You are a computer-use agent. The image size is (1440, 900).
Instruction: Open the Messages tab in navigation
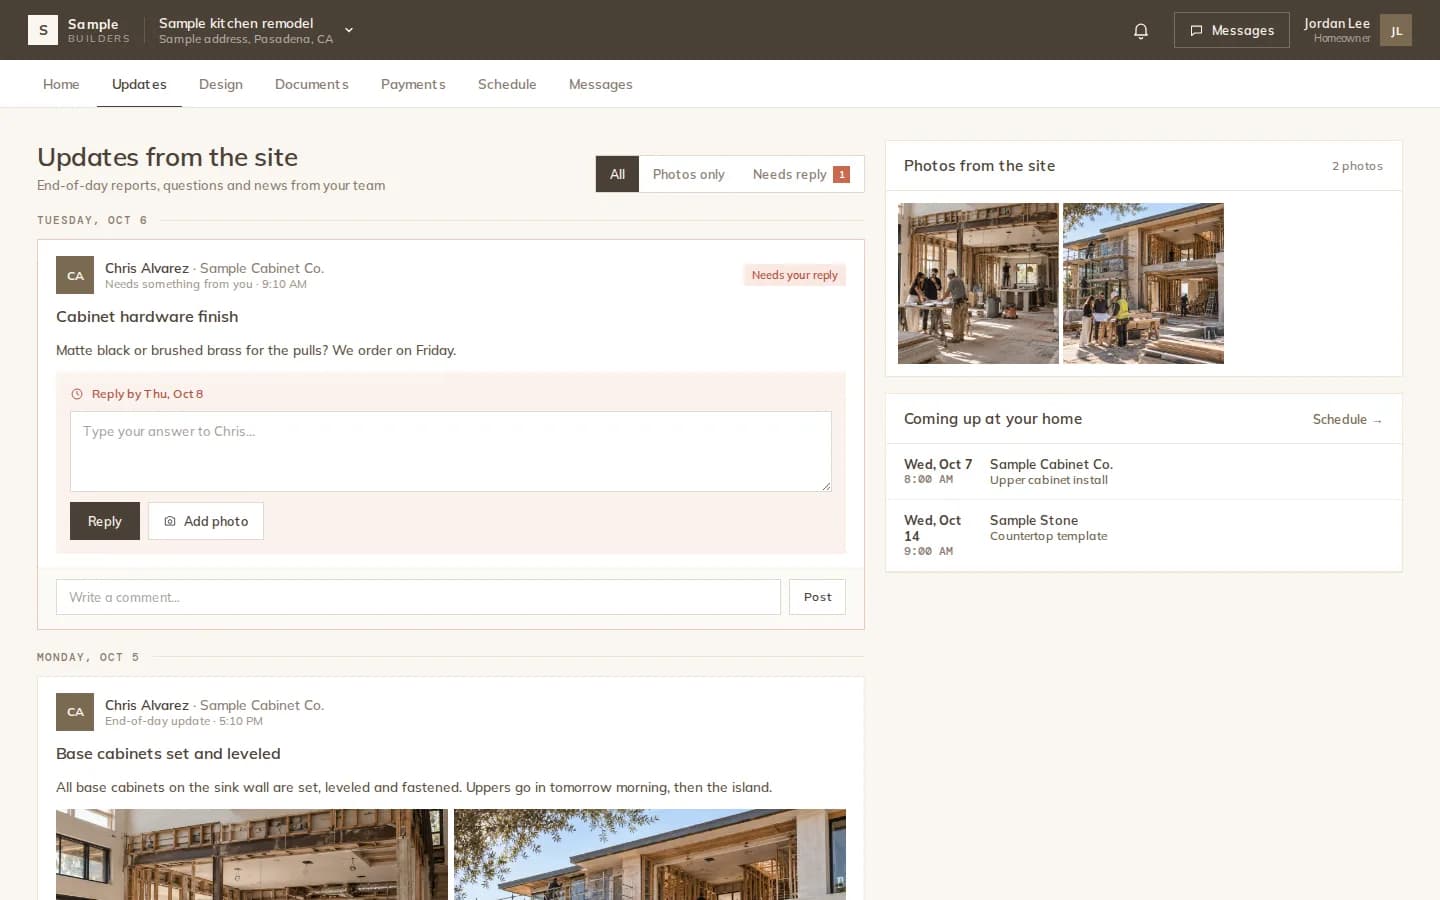(x=601, y=84)
